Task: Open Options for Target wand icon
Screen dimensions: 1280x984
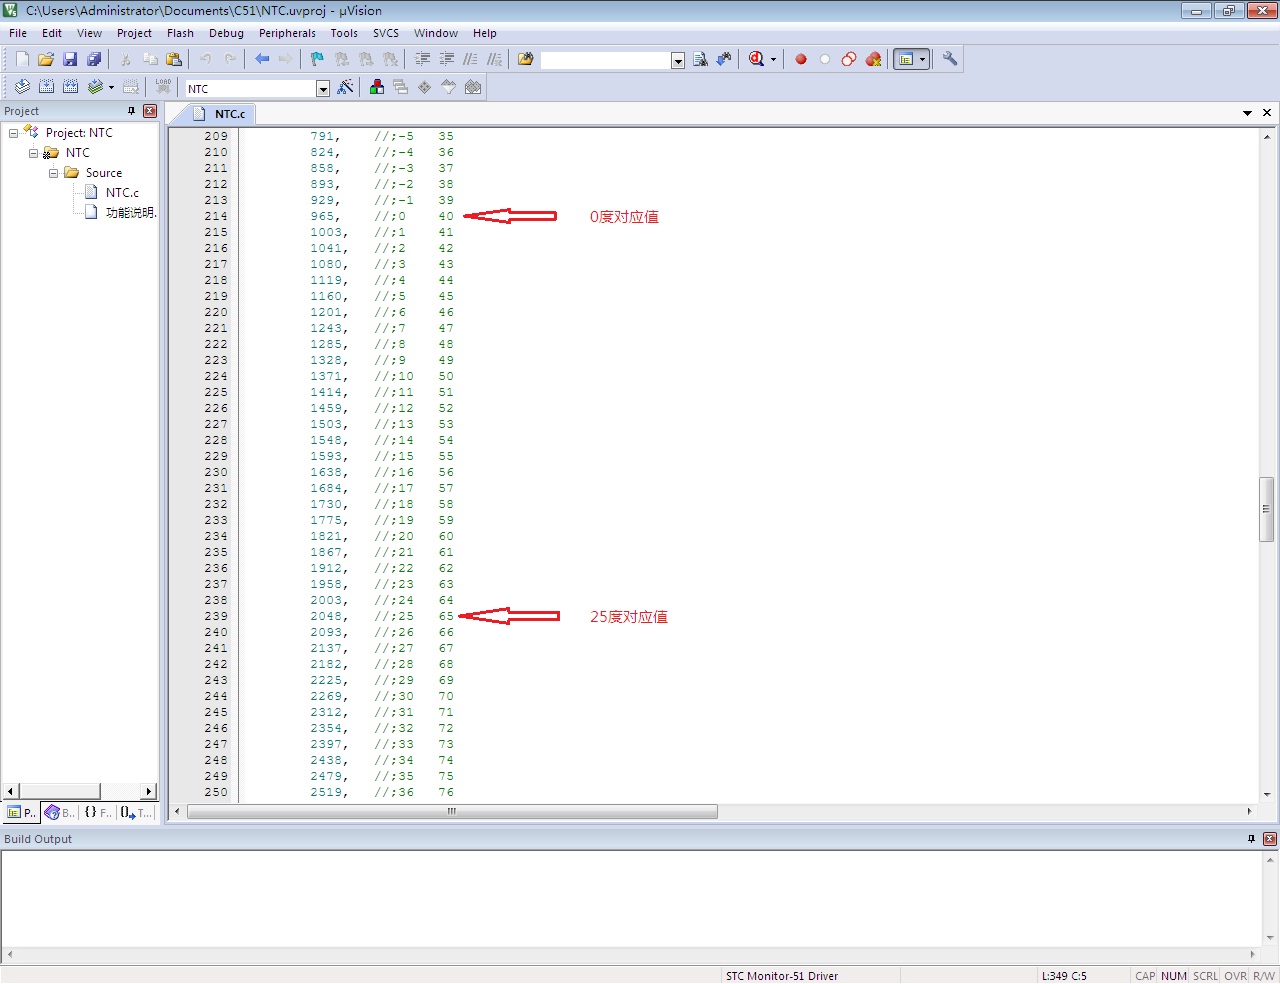Action: coord(345,87)
